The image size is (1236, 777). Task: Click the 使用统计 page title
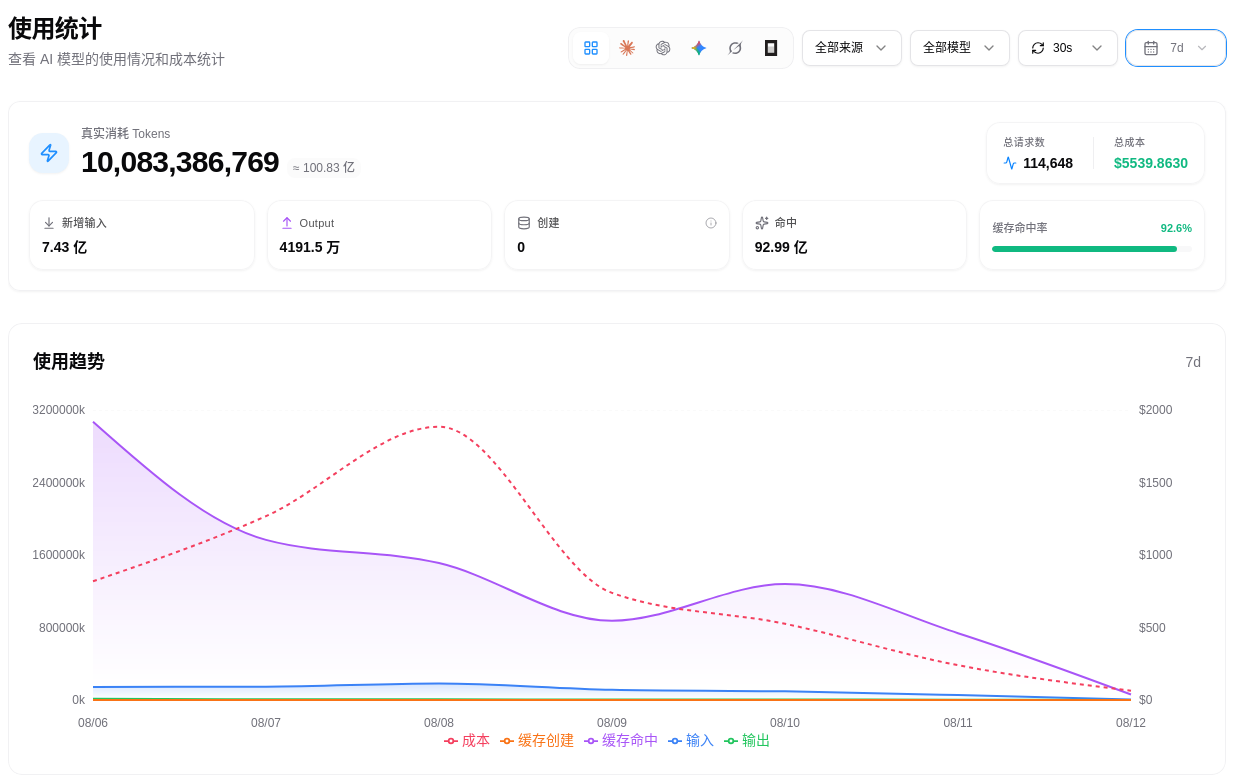point(55,28)
